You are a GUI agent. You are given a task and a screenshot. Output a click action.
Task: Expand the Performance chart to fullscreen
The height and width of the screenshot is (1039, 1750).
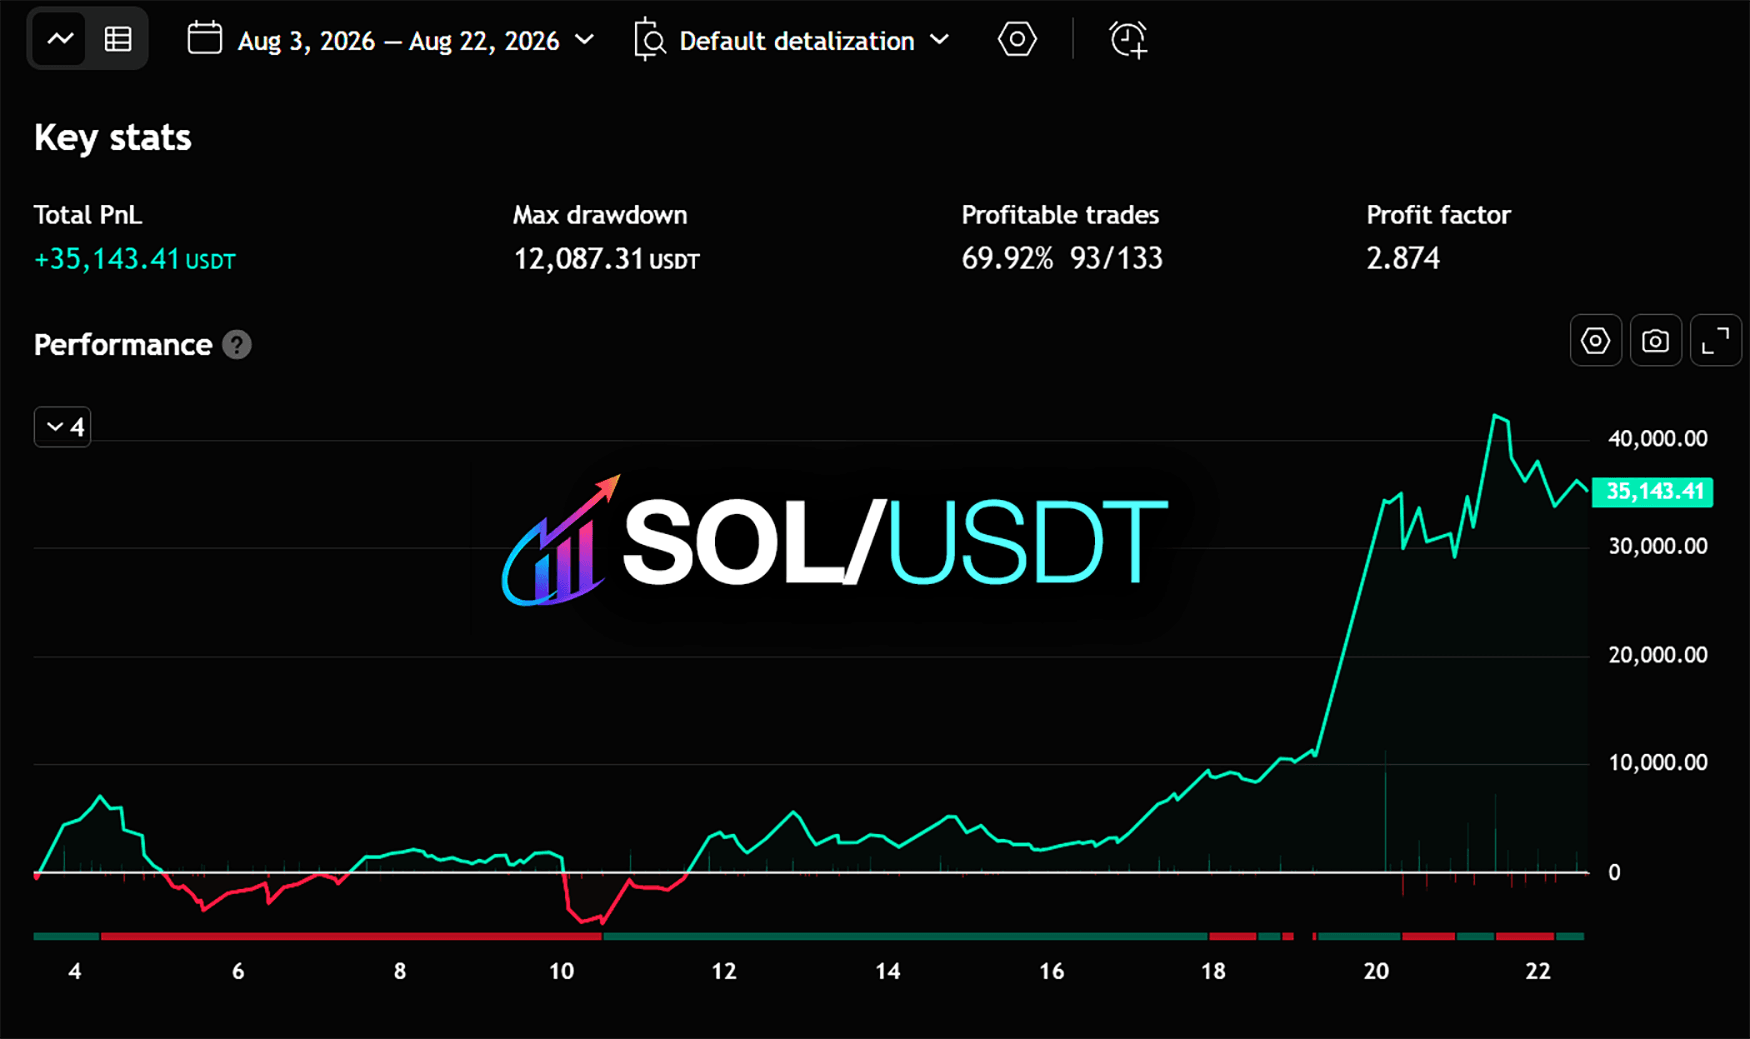coord(1716,341)
